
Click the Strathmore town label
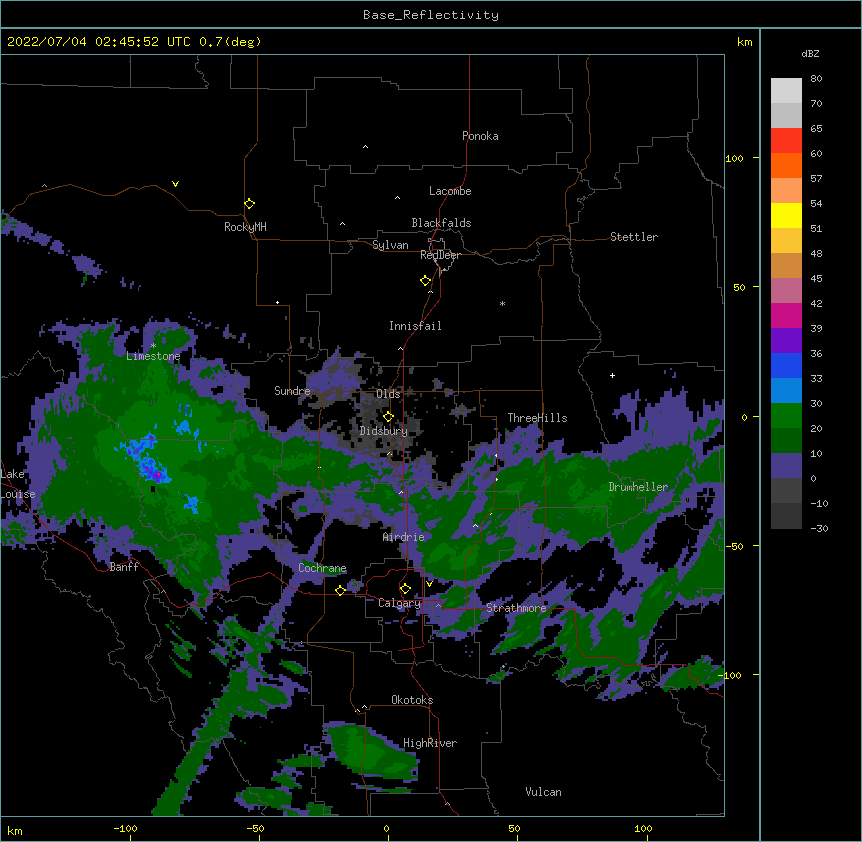(x=516, y=608)
